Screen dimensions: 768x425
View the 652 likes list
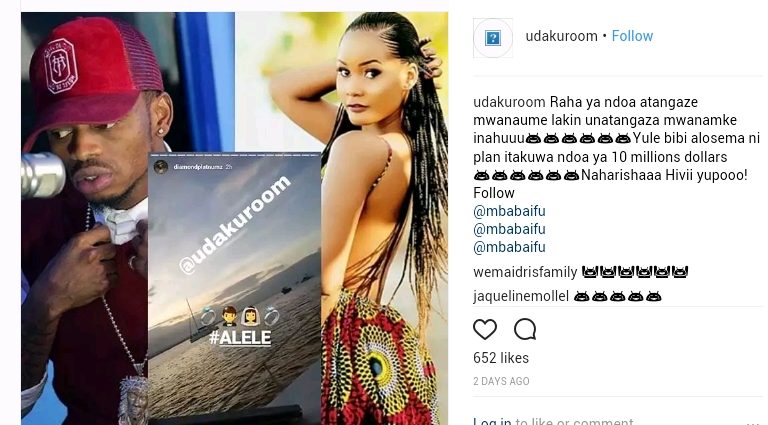[x=501, y=358]
